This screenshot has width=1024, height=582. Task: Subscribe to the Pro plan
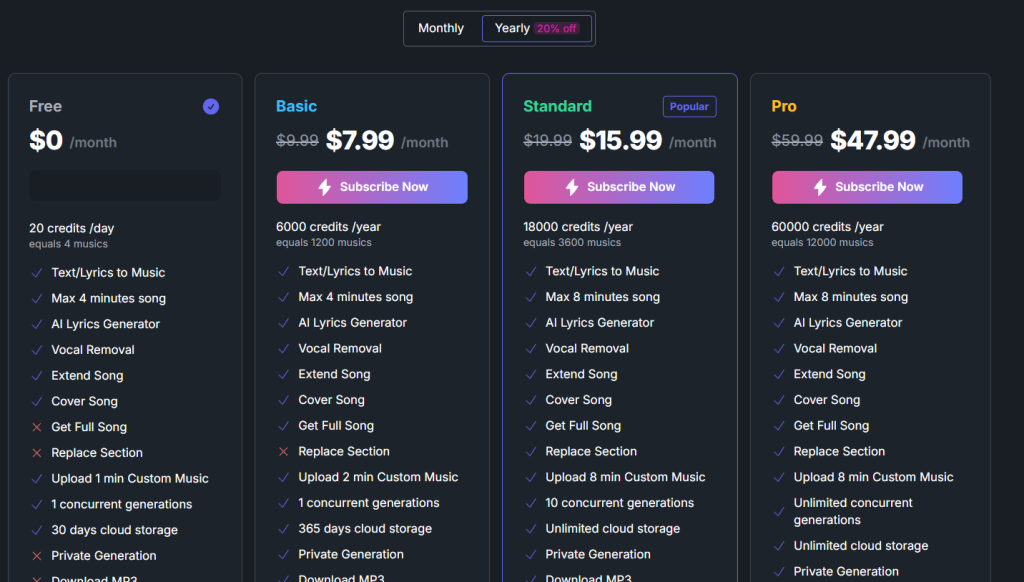point(867,187)
